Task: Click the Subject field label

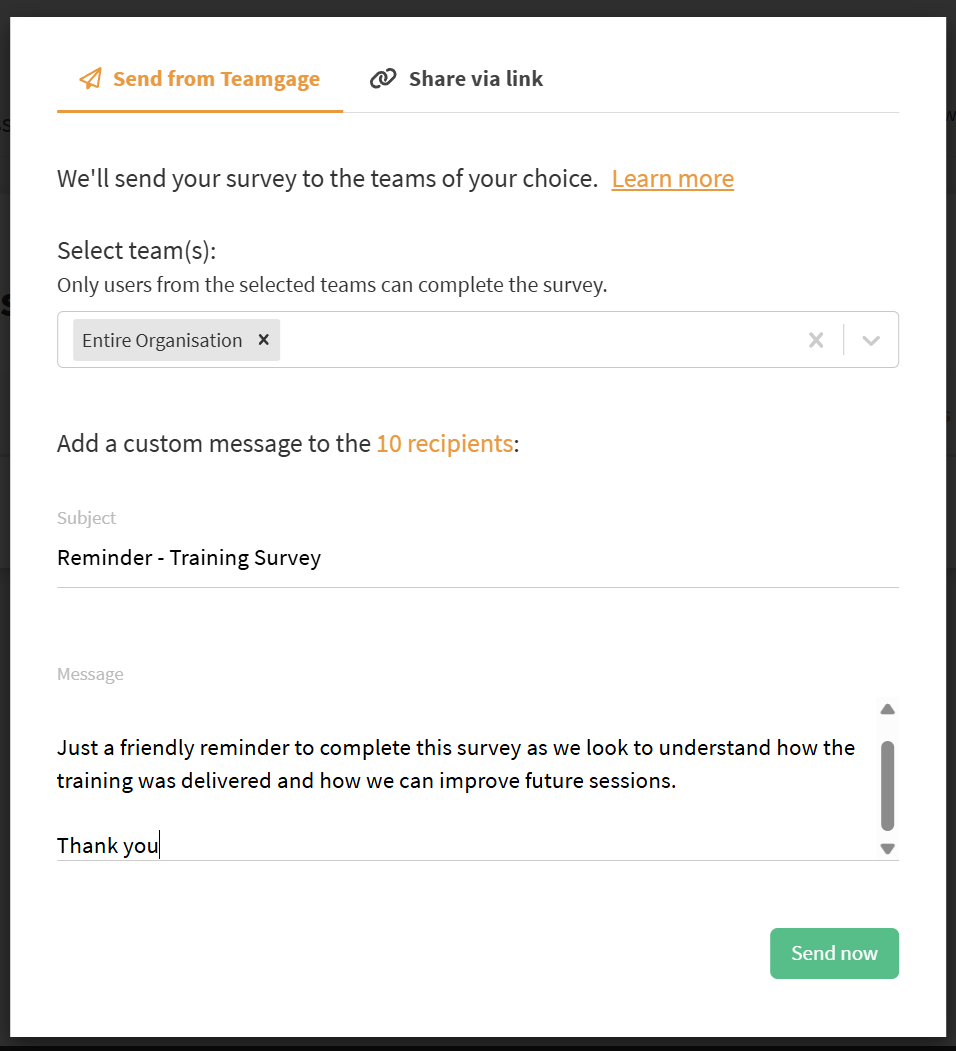Action: point(86,518)
